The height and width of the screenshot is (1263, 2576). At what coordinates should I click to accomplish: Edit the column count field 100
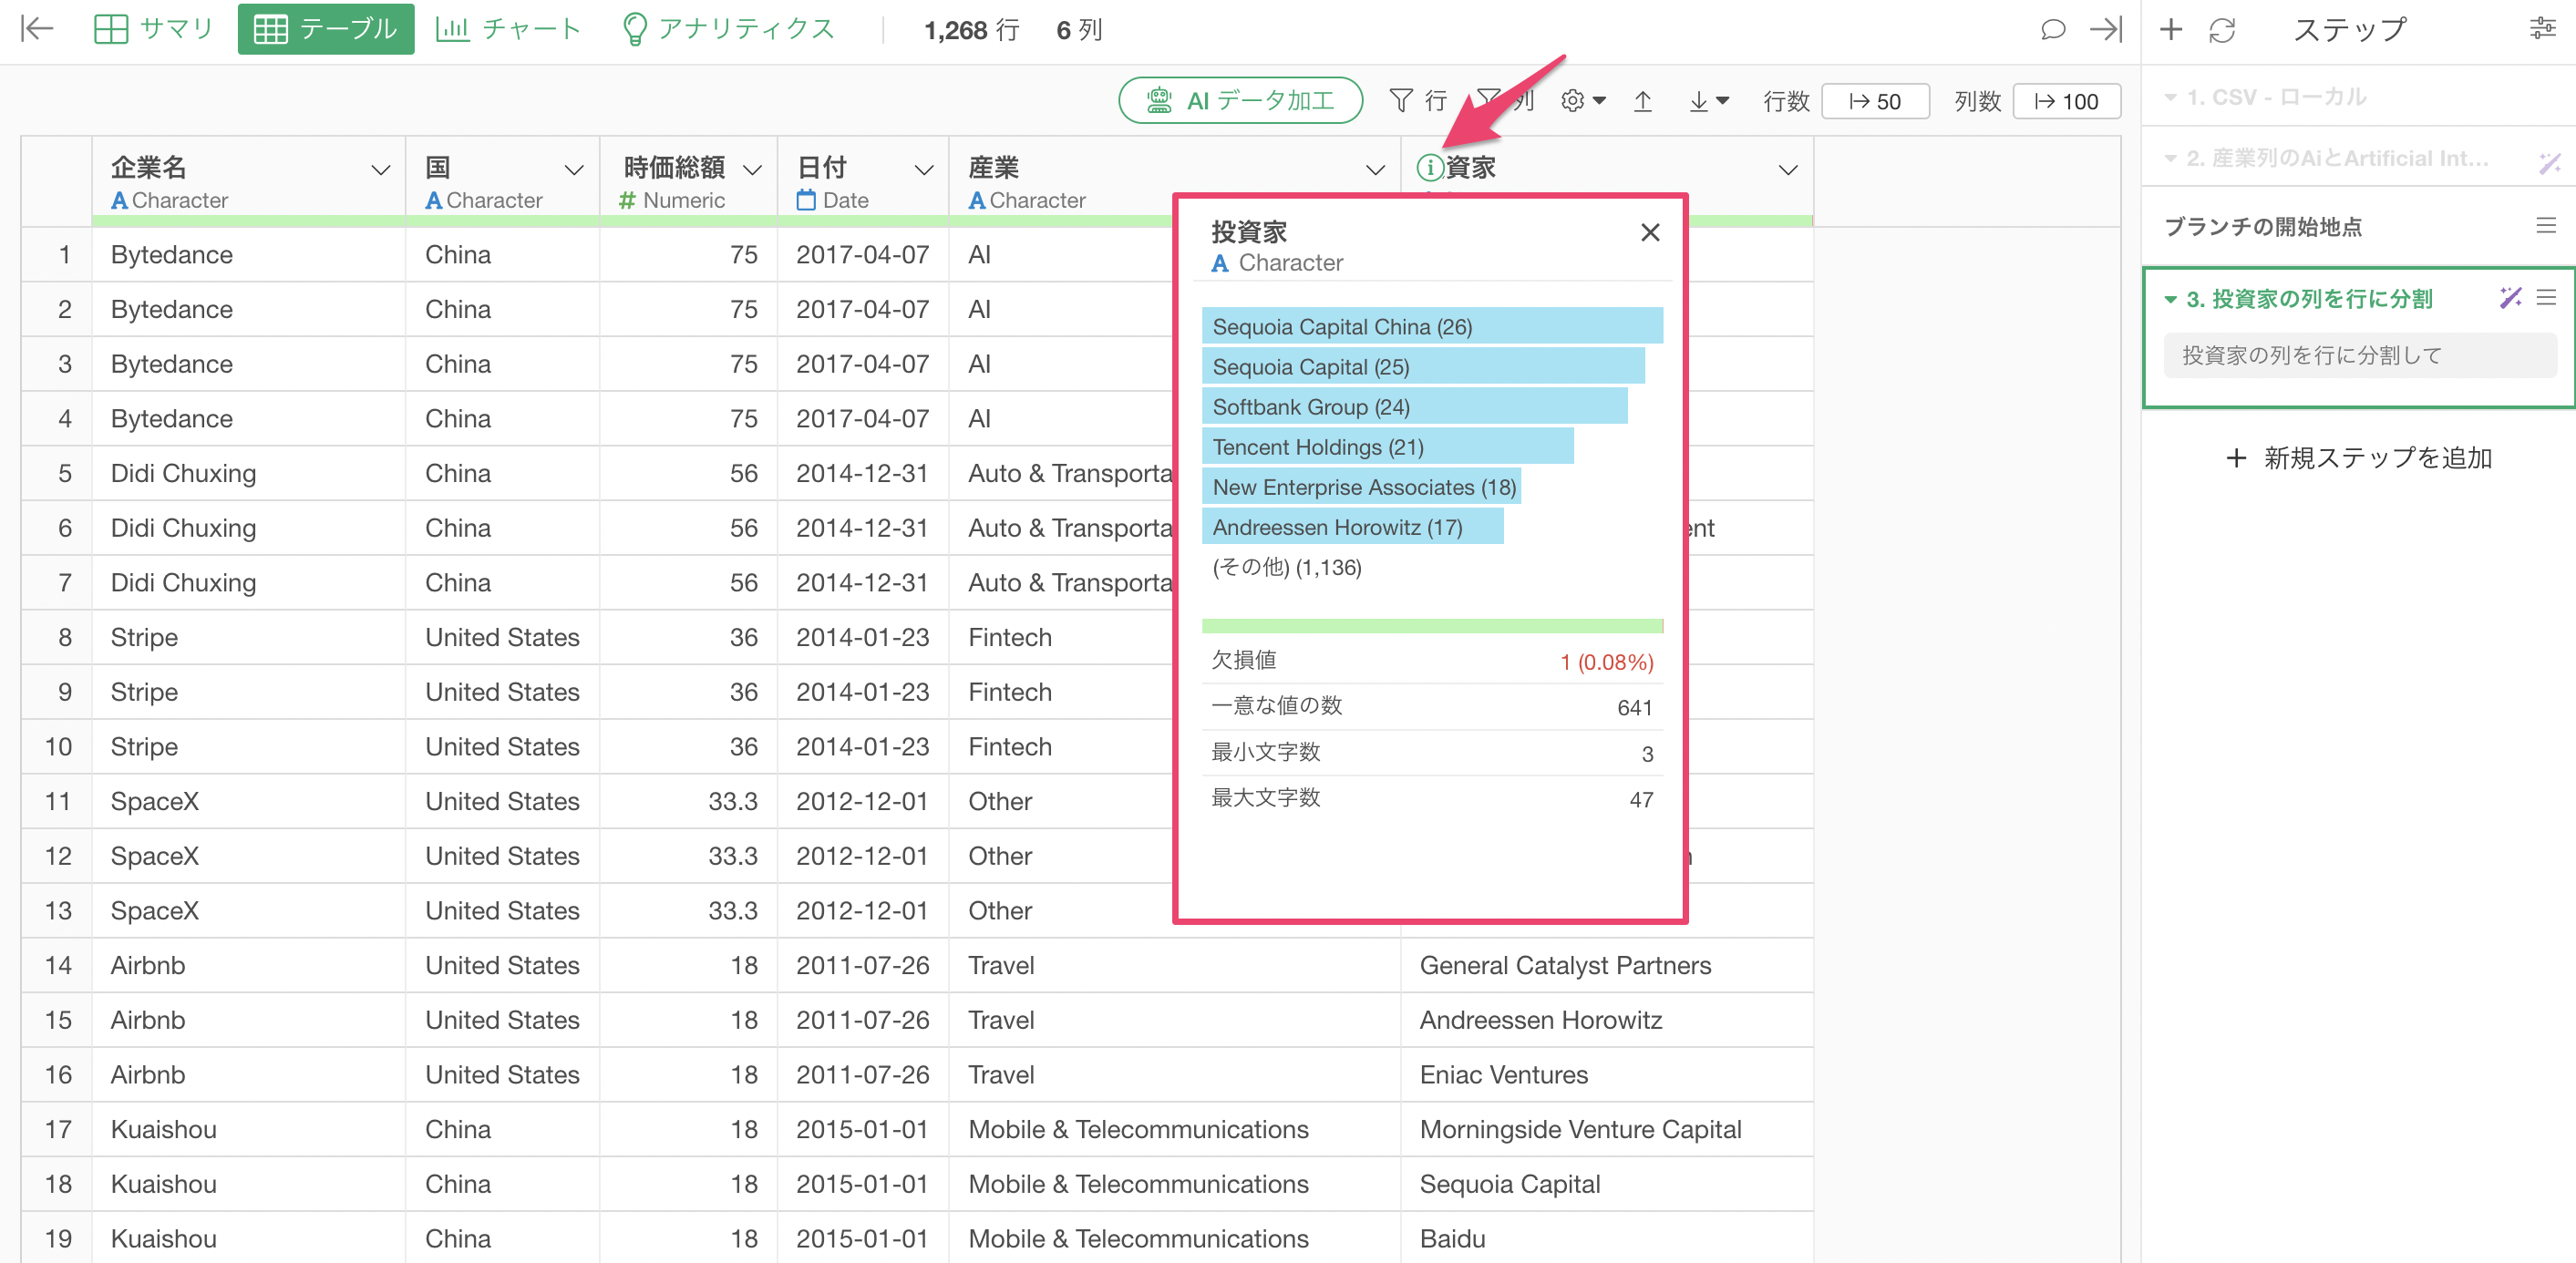tap(2066, 101)
